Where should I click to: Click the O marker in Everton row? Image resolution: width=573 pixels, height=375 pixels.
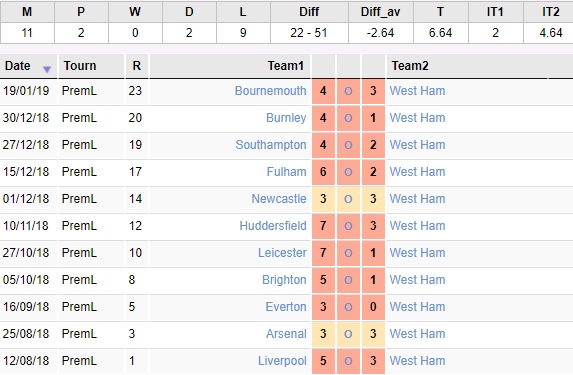click(x=348, y=307)
